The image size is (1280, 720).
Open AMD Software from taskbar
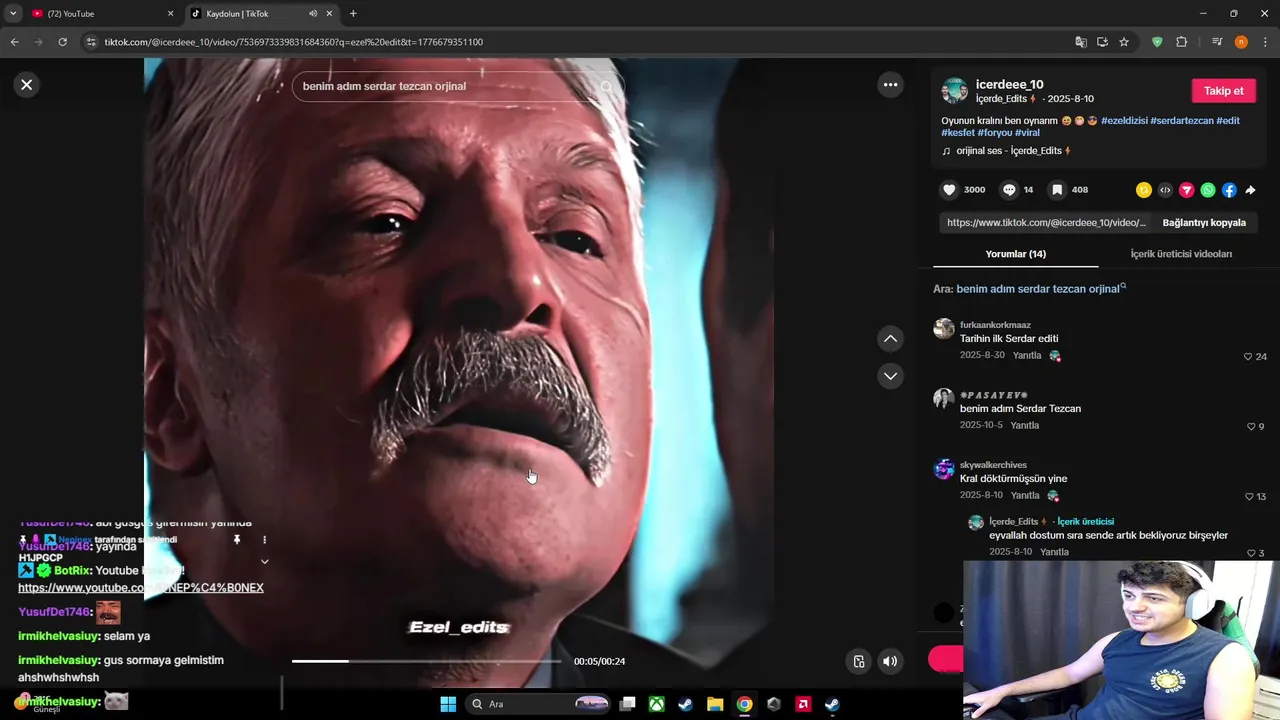click(803, 704)
